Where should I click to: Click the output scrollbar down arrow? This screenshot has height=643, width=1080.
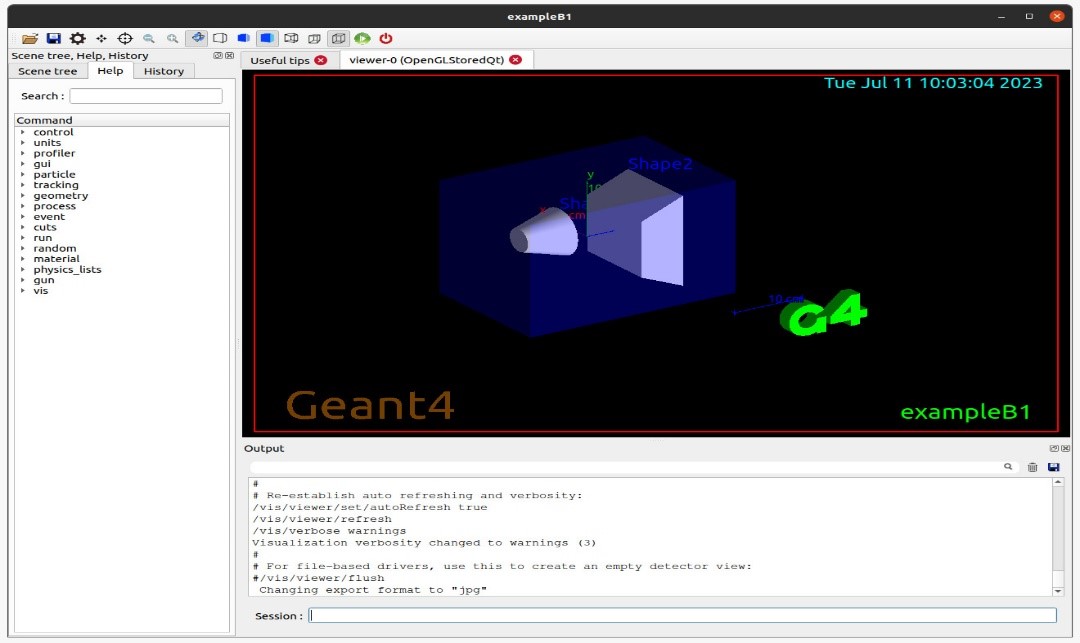pyautogui.click(x=1058, y=591)
